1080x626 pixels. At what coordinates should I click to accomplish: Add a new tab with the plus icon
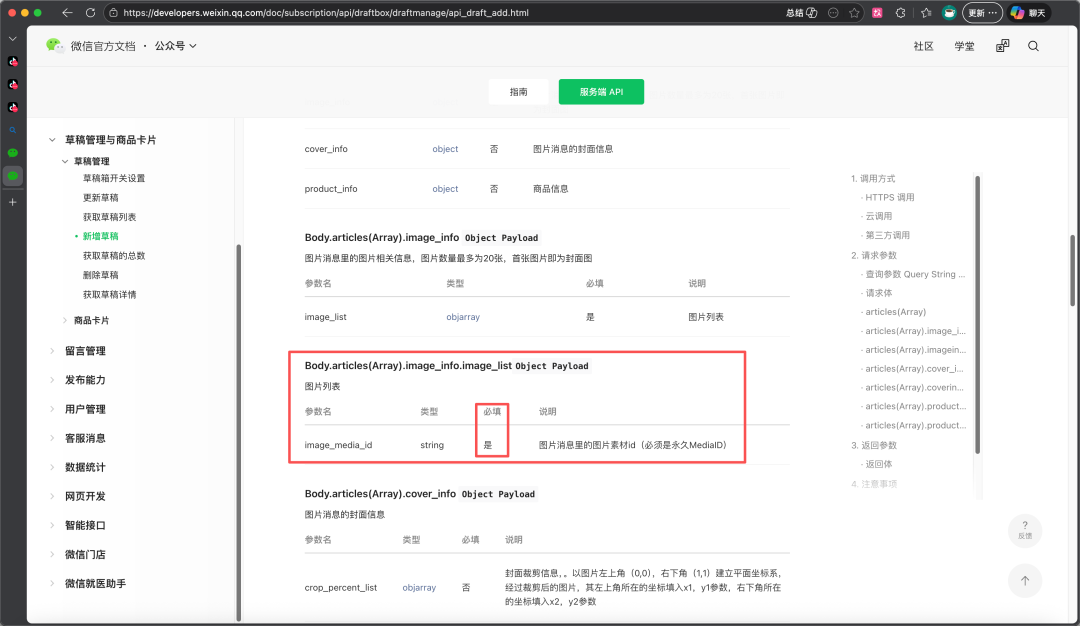click(x=12, y=202)
